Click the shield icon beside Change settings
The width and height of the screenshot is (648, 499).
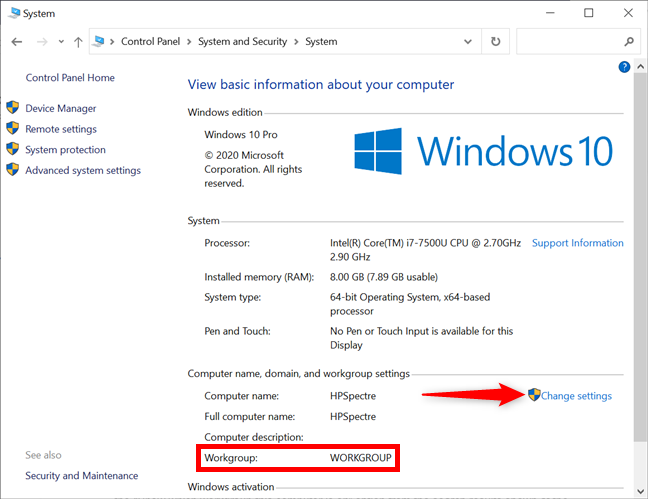click(x=534, y=395)
